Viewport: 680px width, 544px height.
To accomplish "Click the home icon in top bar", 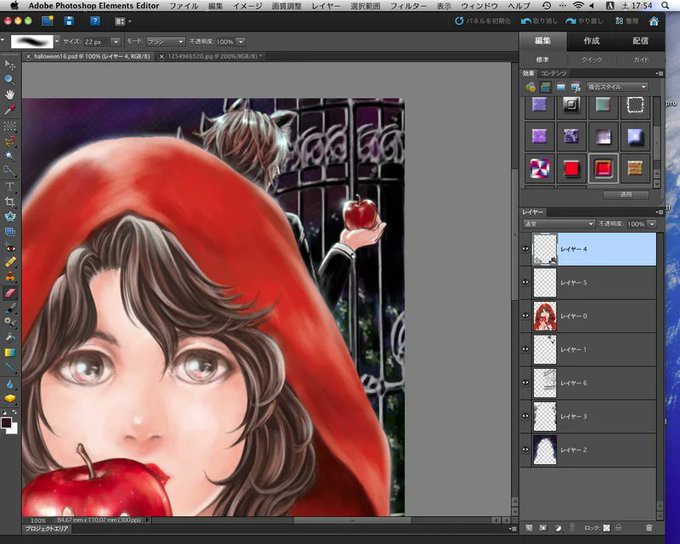I will click(x=653, y=20).
